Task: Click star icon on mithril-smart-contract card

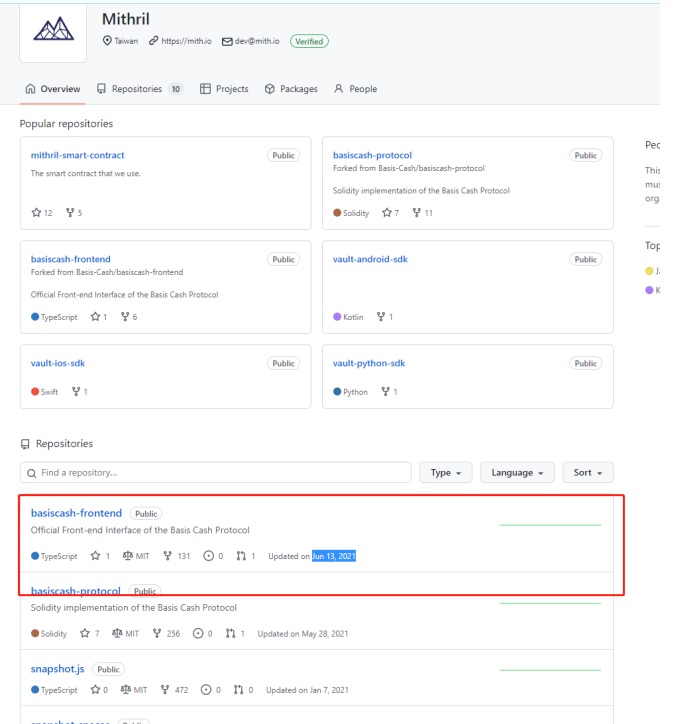Action: pos(36,213)
